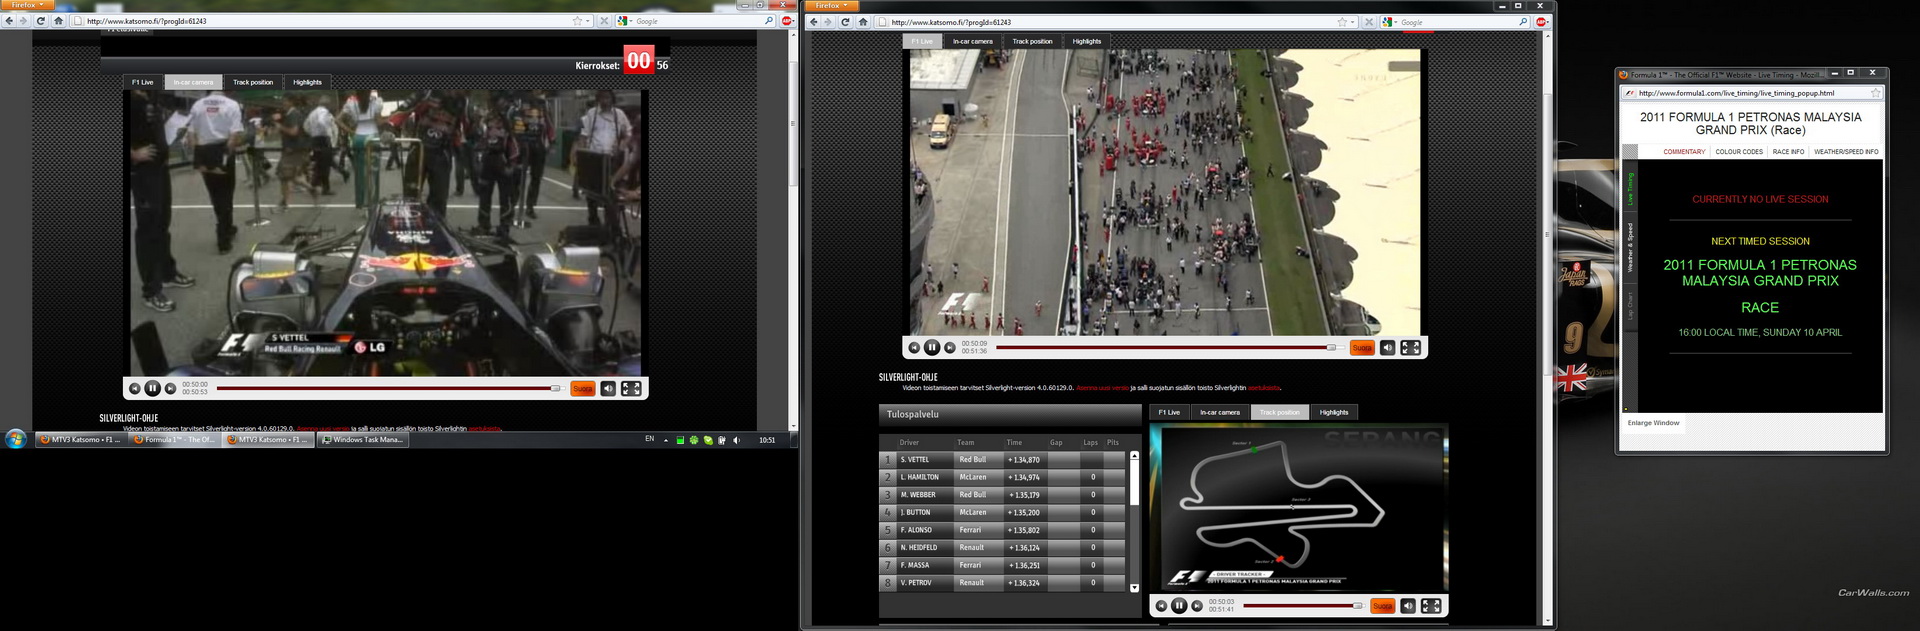Open Highlights tab in left window
The width and height of the screenshot is (1920, 631).
pyautogui.click(x=308, y=82)
